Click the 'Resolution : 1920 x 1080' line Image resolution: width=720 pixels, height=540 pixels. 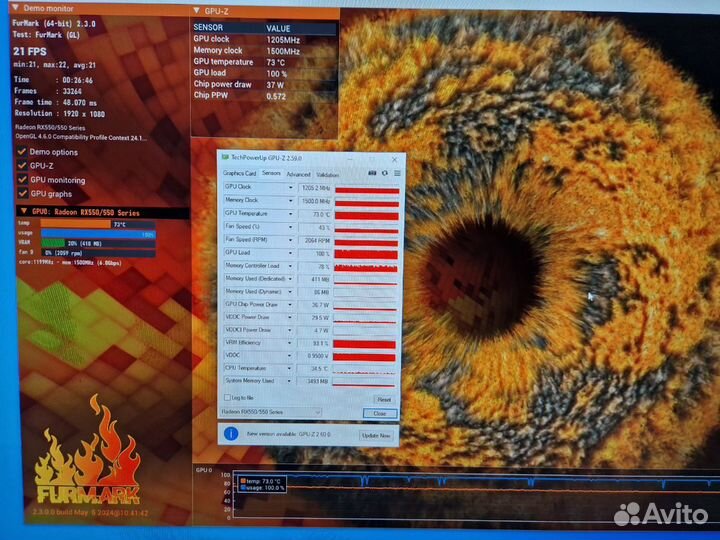pyautogui.click(x=60, y=113)
